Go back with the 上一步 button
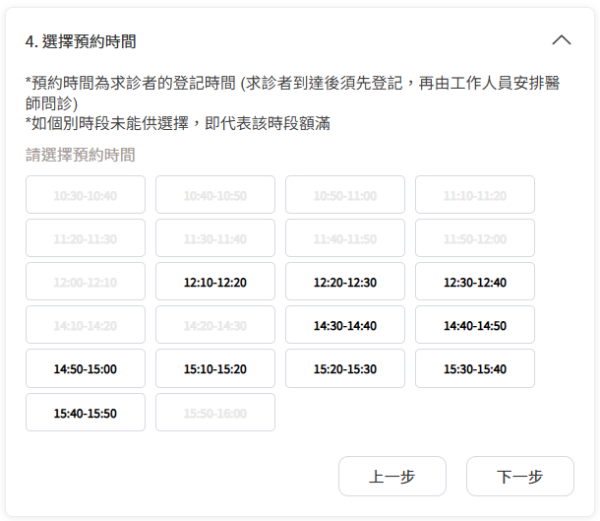The height and width of the screenshot is (521, 600). [392, 476]
